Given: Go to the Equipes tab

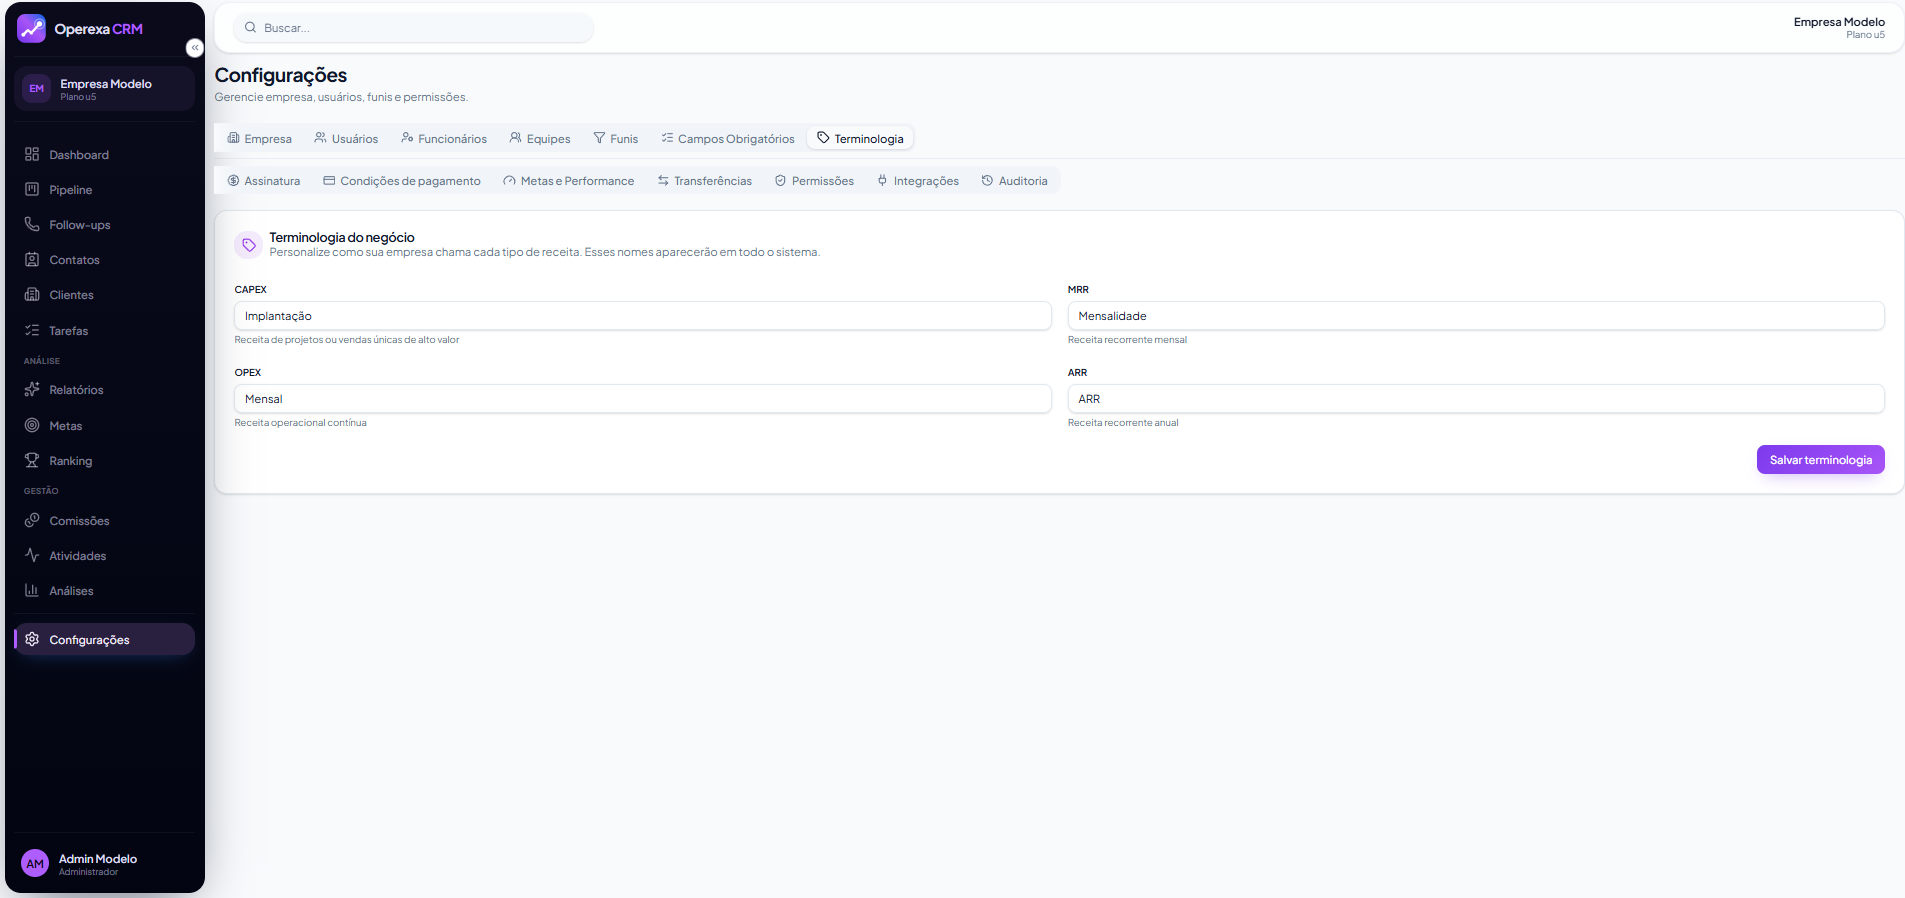Looking at the screenshot, I should click(x=540, y=138).
